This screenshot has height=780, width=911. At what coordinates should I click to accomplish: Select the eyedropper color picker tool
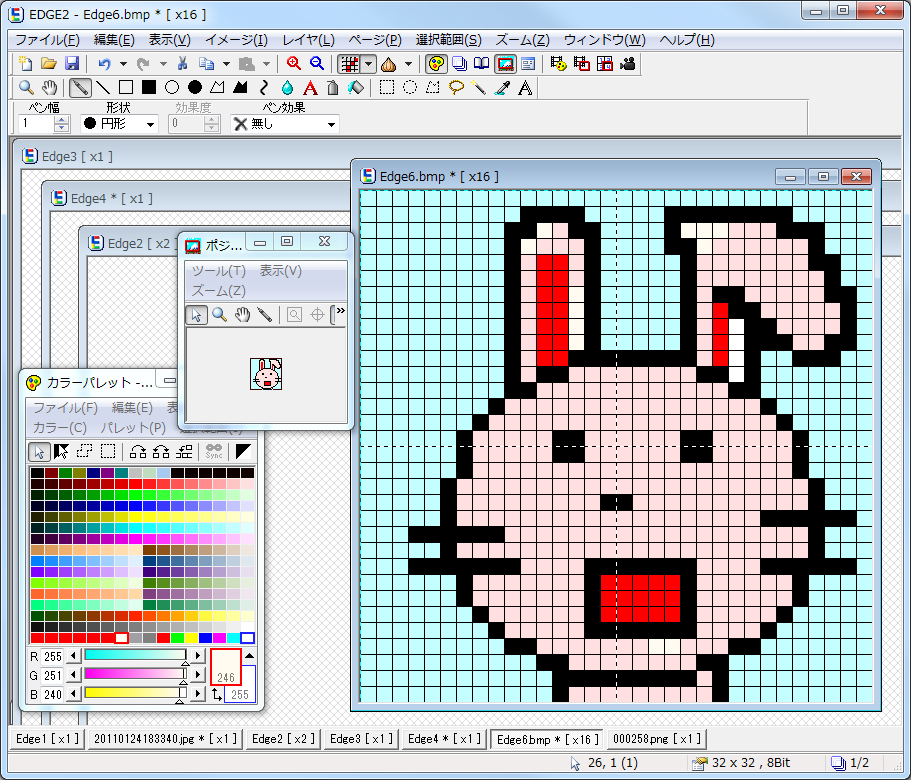tap(503, 88)
